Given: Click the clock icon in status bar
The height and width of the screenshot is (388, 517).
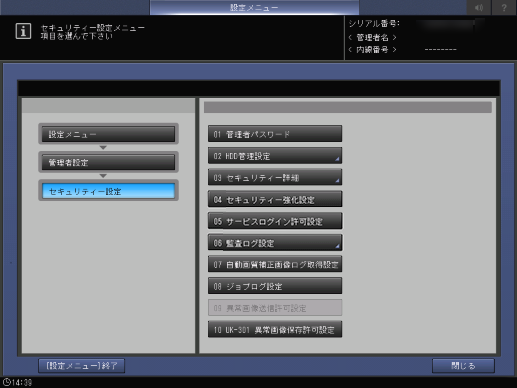Looking at the screenshot, I should [x=7, y=382].
